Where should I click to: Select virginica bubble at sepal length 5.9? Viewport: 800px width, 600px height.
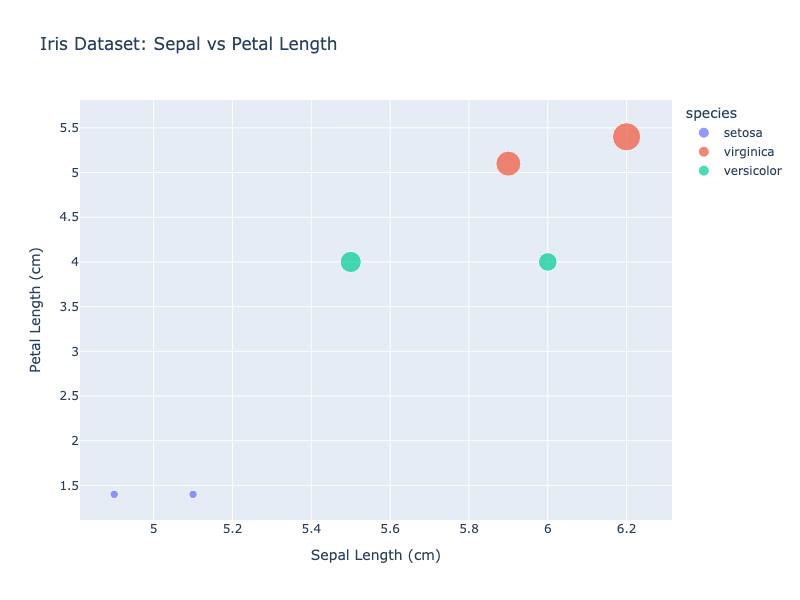508,163
